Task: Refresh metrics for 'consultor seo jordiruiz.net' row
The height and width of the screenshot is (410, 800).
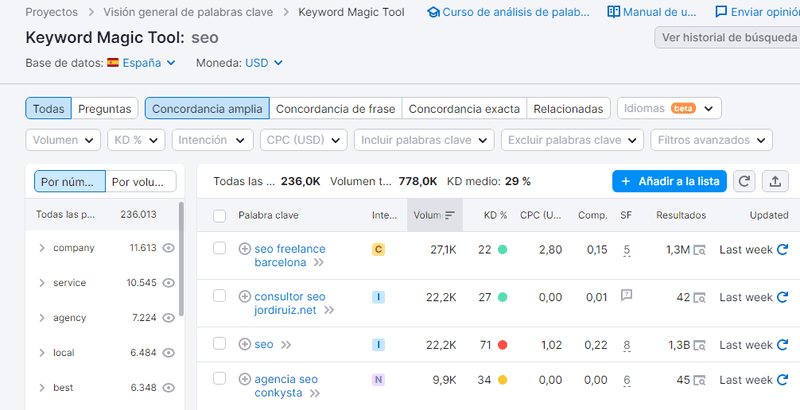Action: (782, 297)
